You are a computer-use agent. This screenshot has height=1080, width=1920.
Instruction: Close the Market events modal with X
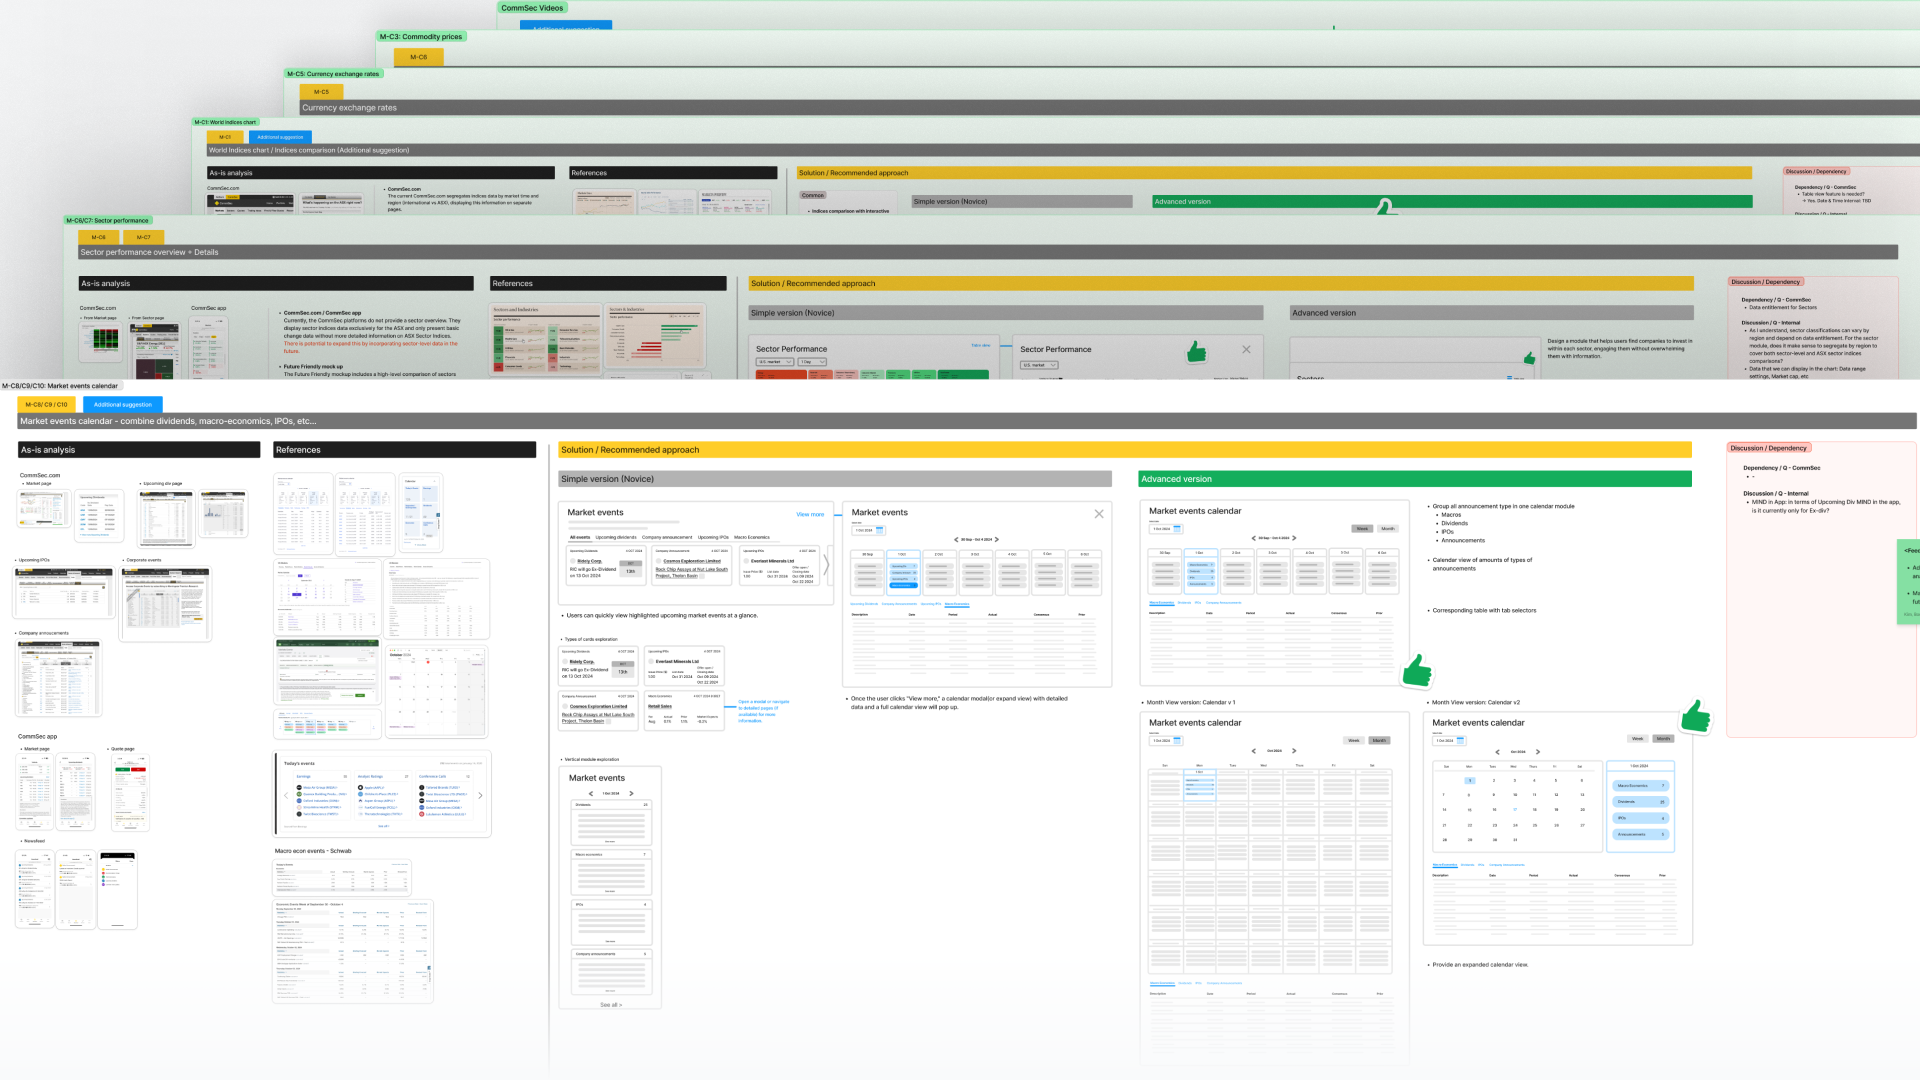[x=1098, y=514]
